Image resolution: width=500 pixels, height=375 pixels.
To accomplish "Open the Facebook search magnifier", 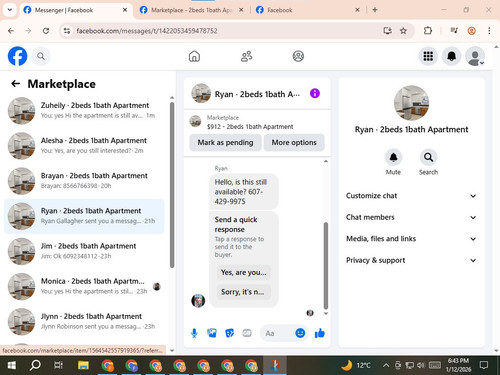I will point(41,56).
